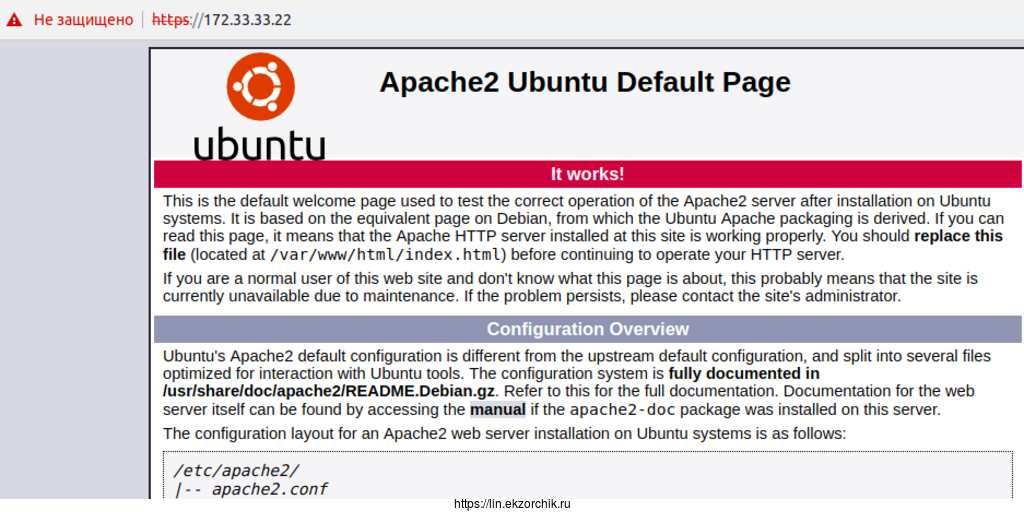Click the bold "replace this file" text
Screen dimensions: 1024x512
(957, 237)
